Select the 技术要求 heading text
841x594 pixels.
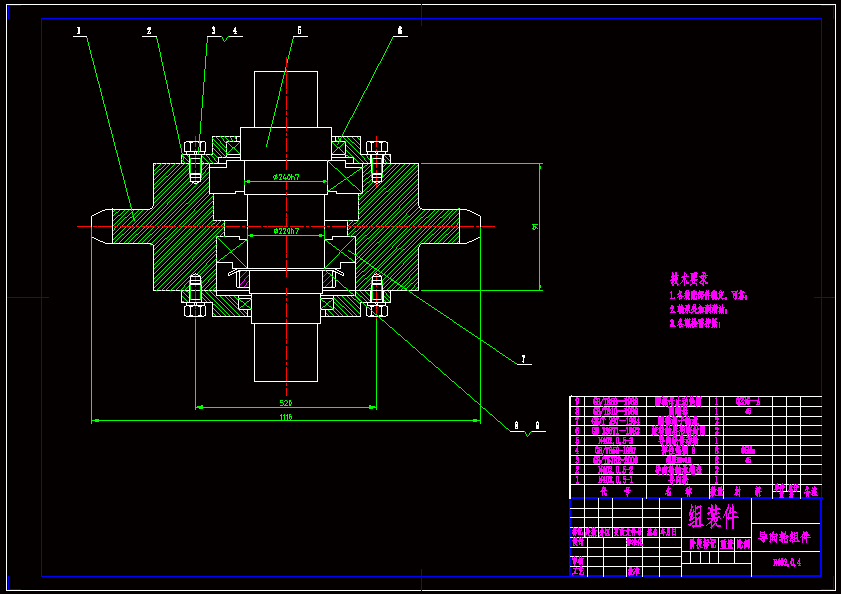(689, 279)
